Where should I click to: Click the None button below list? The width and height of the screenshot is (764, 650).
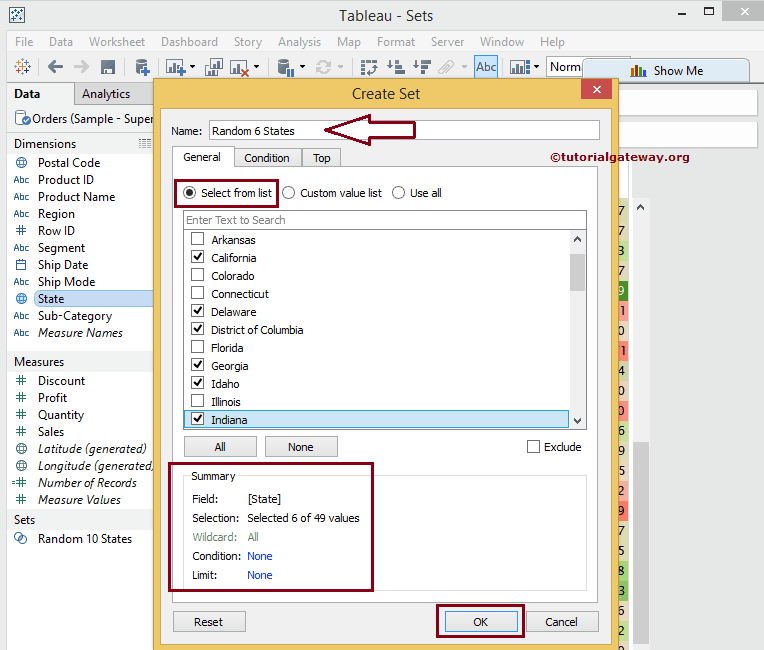click(301, 446)
